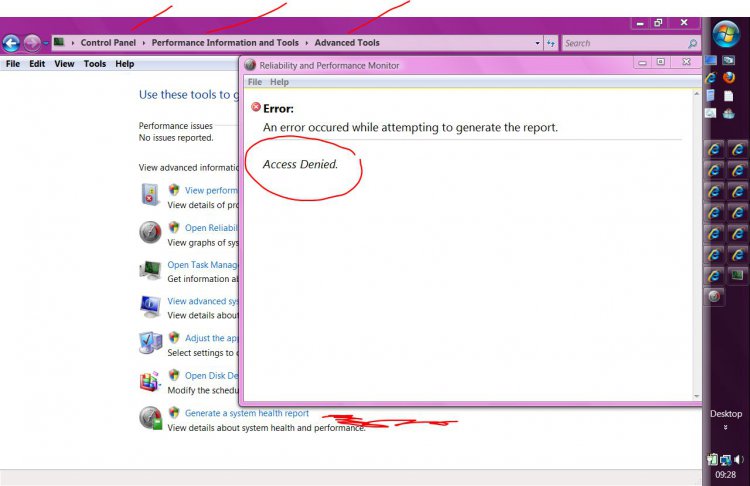Click the address bar location icon

click(59, 42)
